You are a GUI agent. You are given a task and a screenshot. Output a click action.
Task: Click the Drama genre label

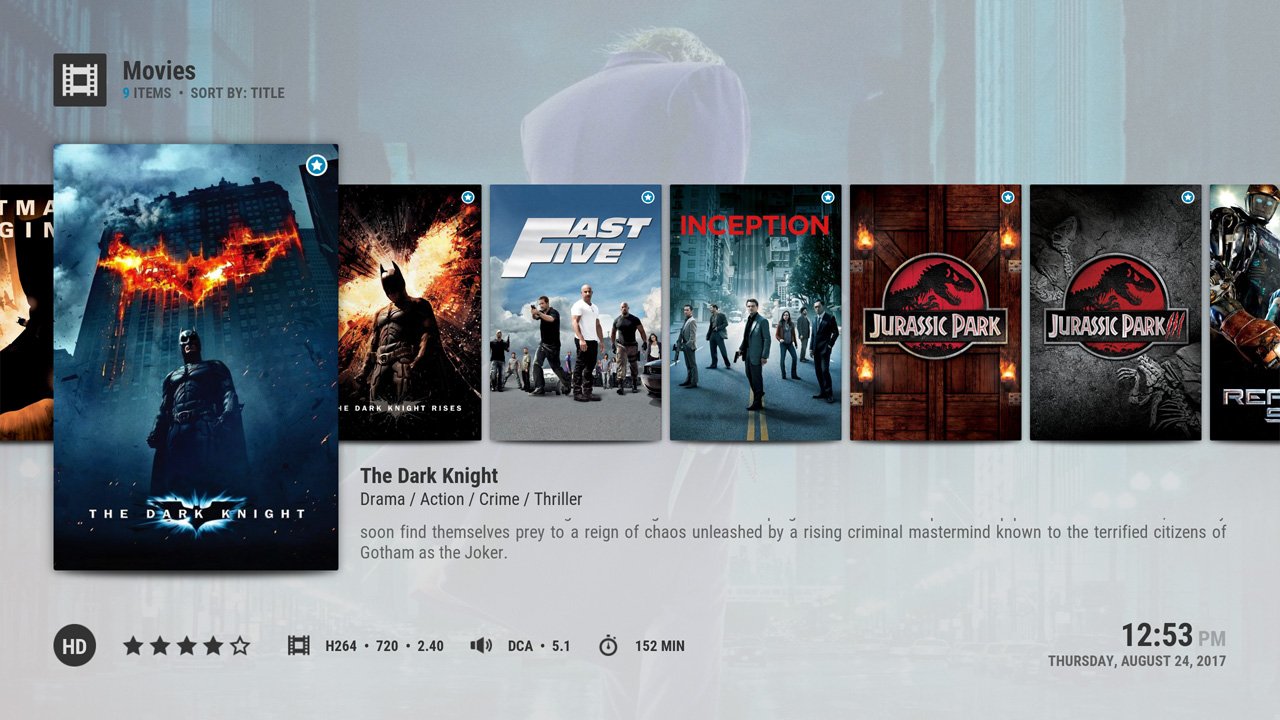(x=379, y=499)
